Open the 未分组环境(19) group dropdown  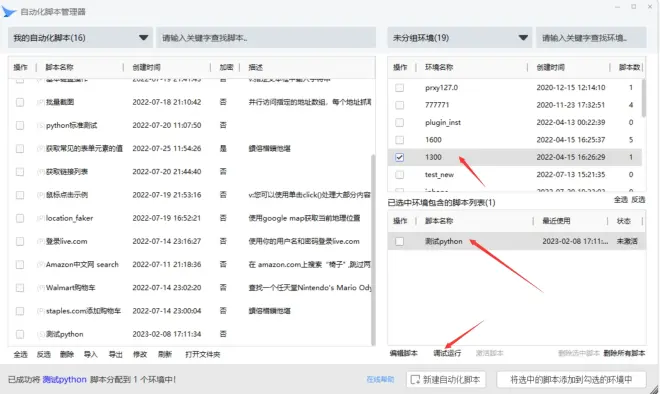tap(459, 37)
